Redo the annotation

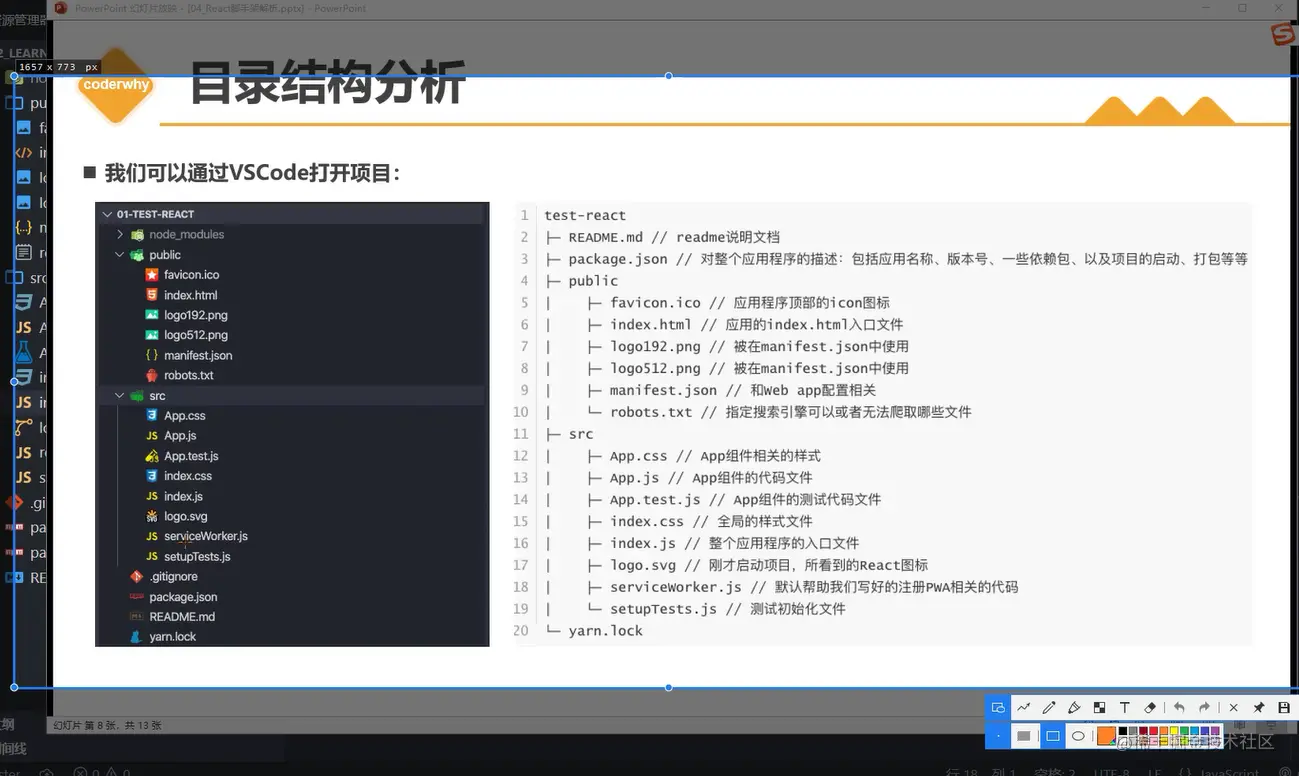point(1204,708)
